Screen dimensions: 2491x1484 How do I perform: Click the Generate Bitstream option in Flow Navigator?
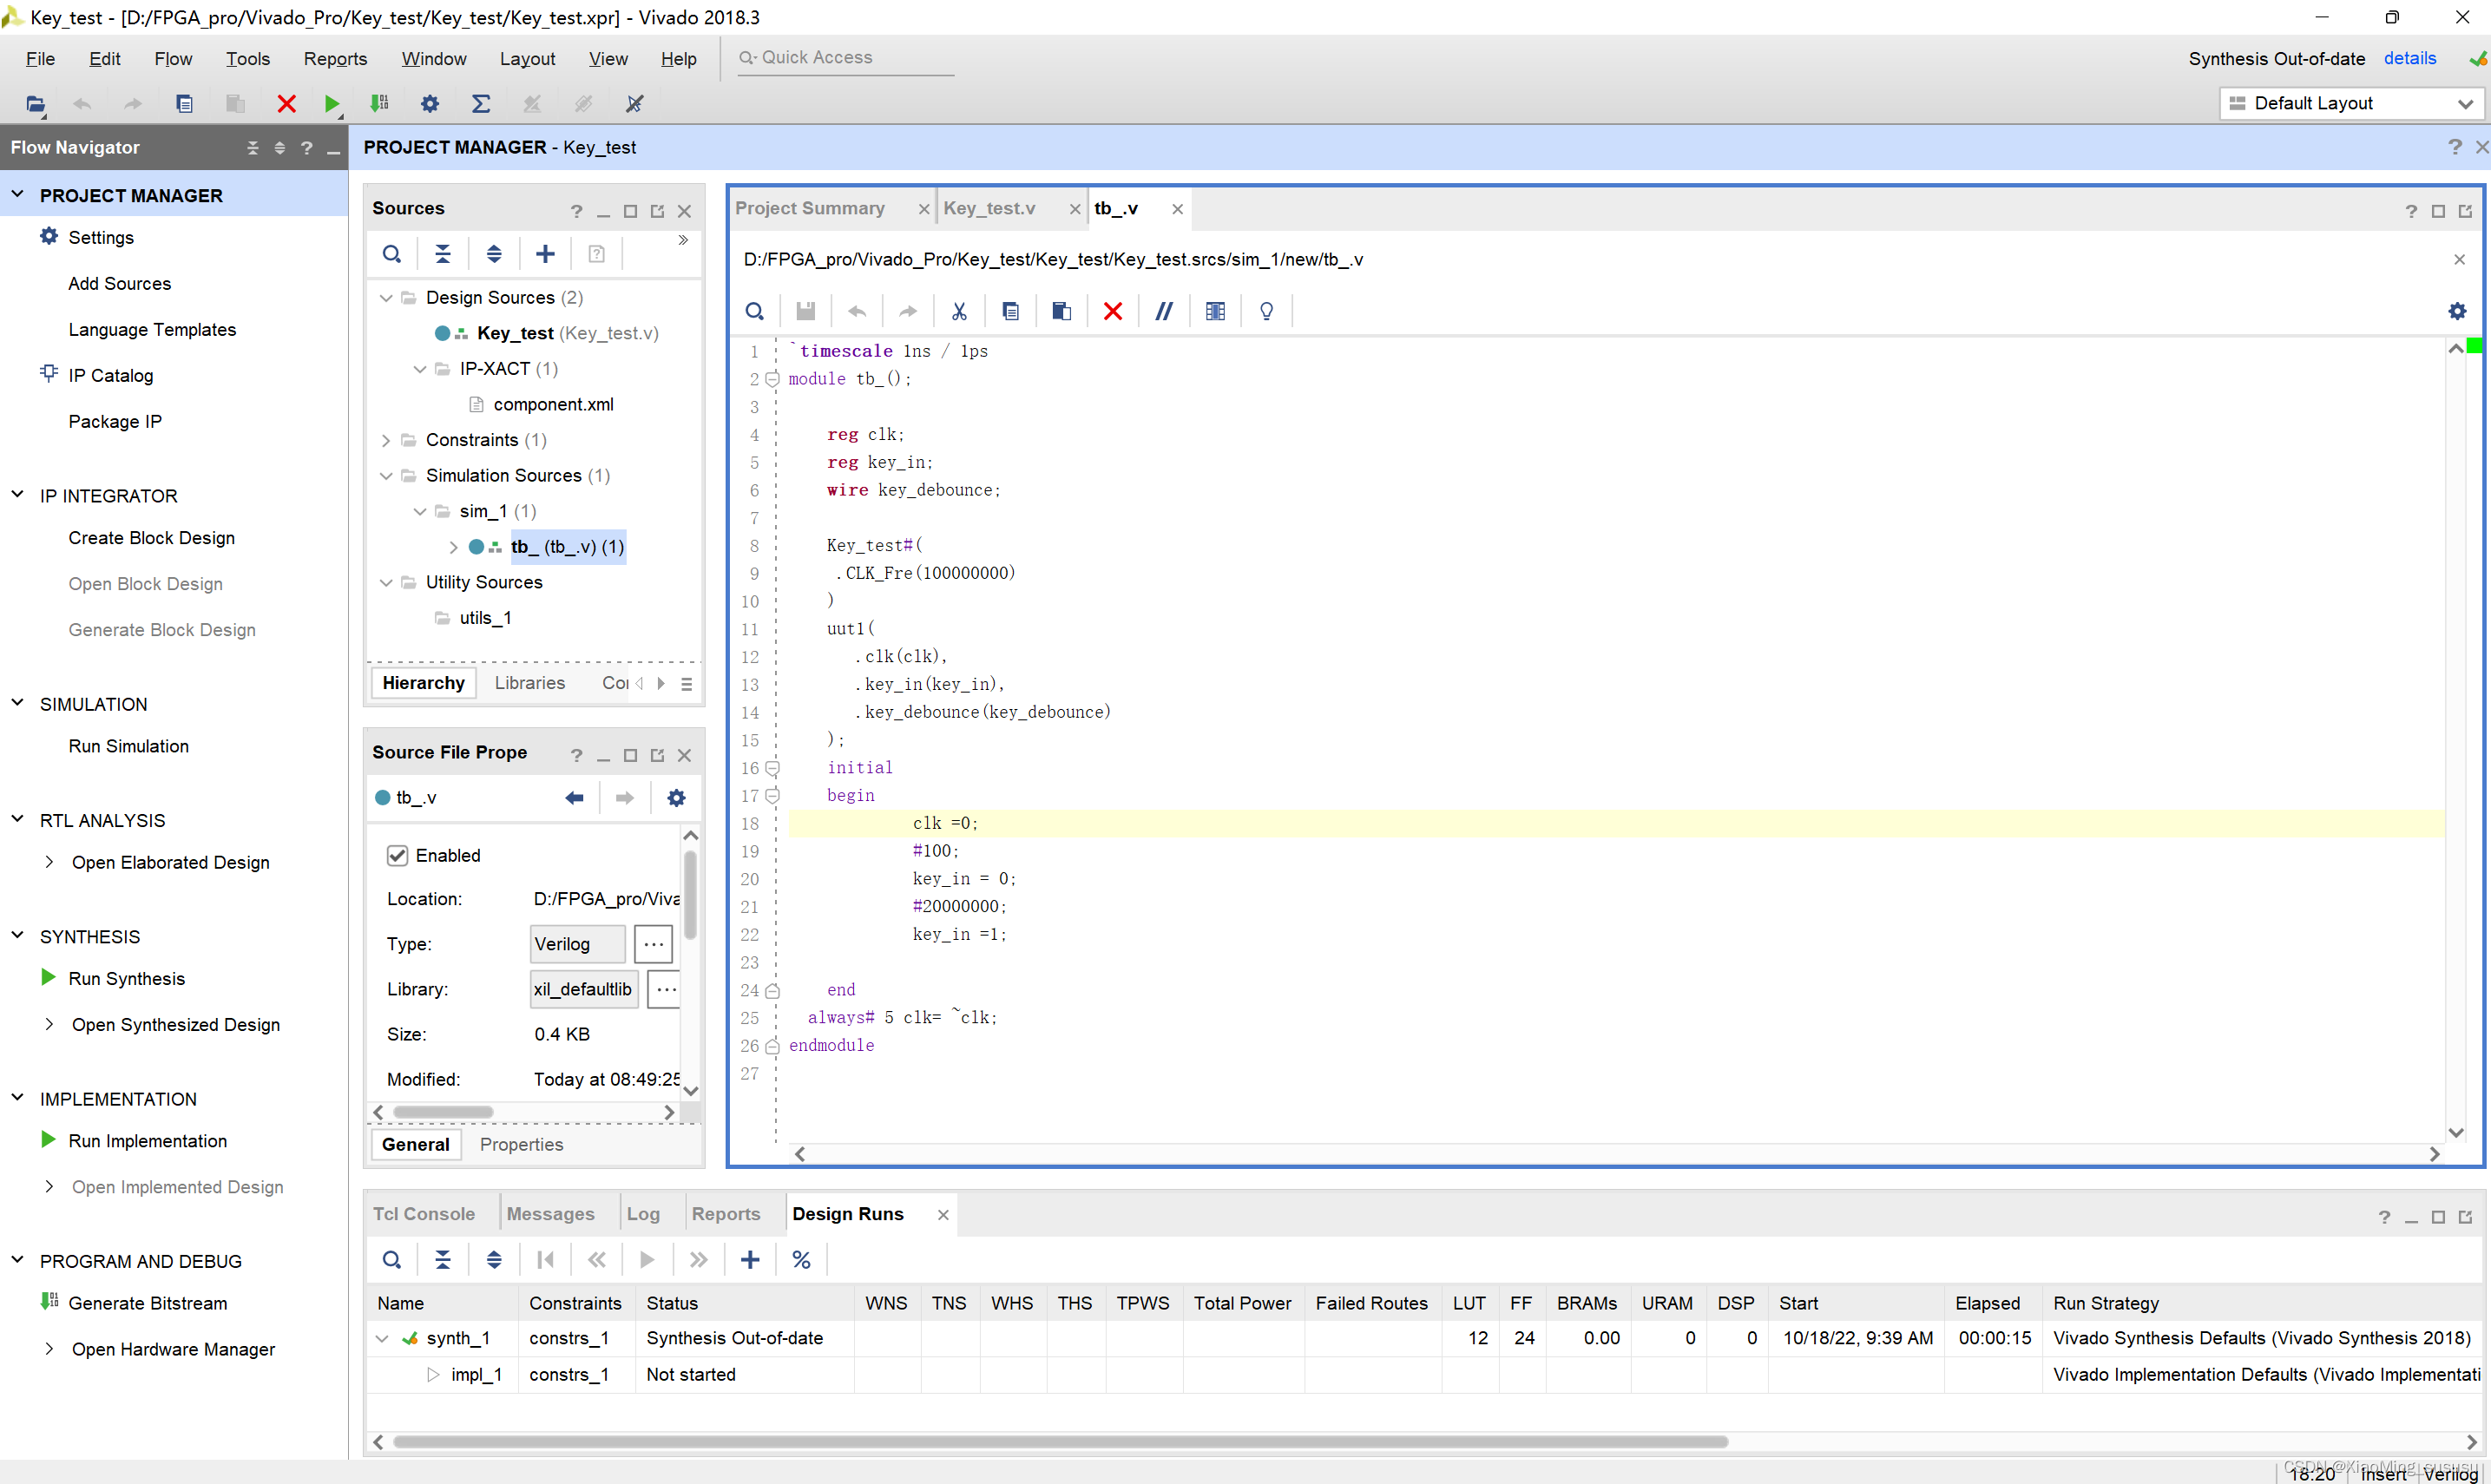click(145, 1302)
